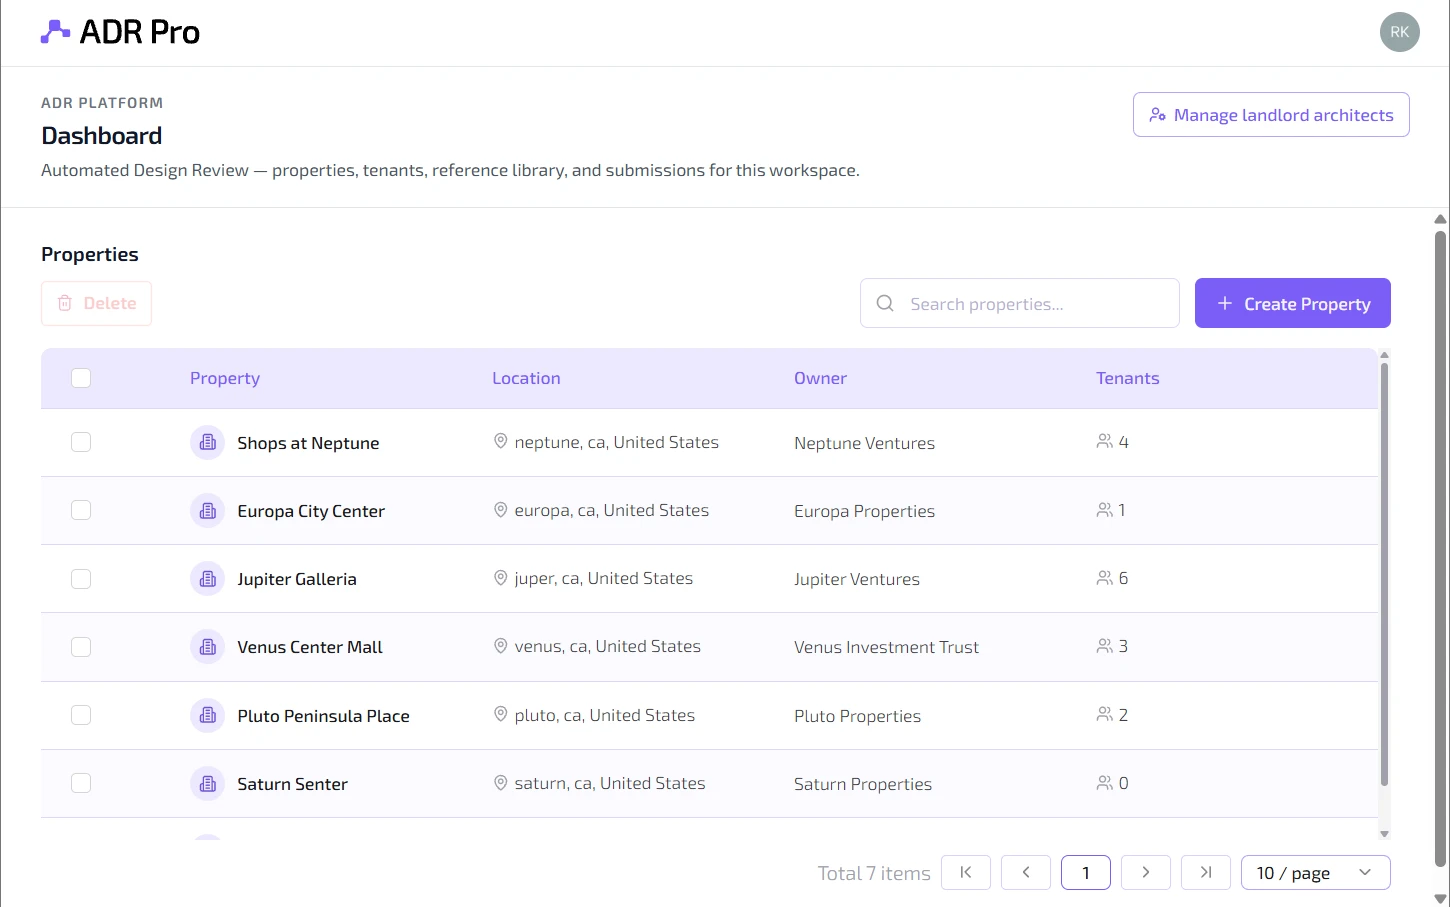Click the location pin for neptune, ca
The width and height of the screenshot is (1450, 907).
501,441
